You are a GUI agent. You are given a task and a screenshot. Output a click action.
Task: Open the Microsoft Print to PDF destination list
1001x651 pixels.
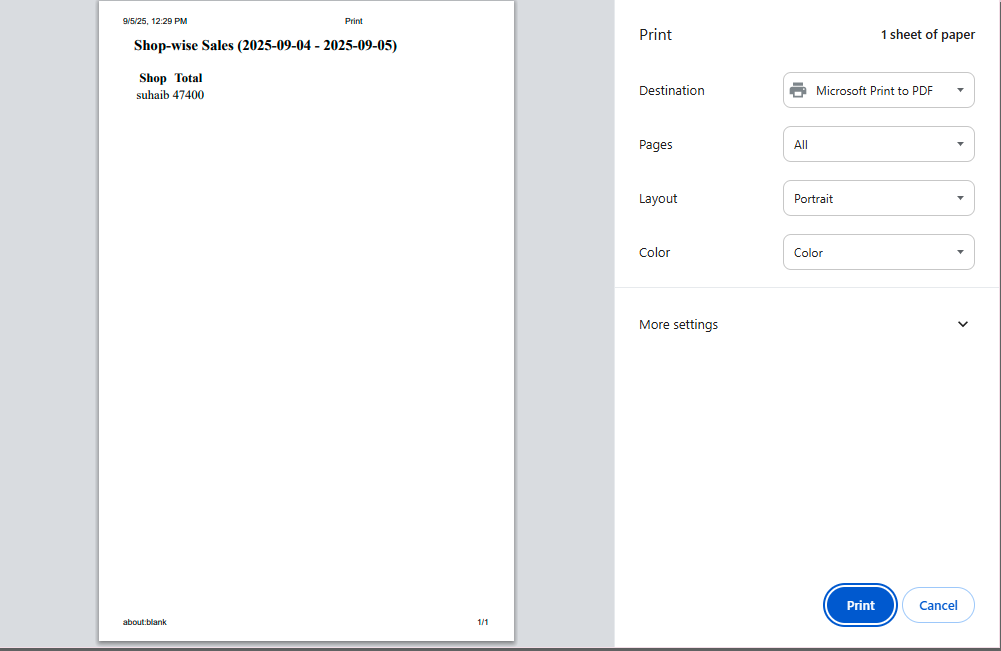(873, 90)
